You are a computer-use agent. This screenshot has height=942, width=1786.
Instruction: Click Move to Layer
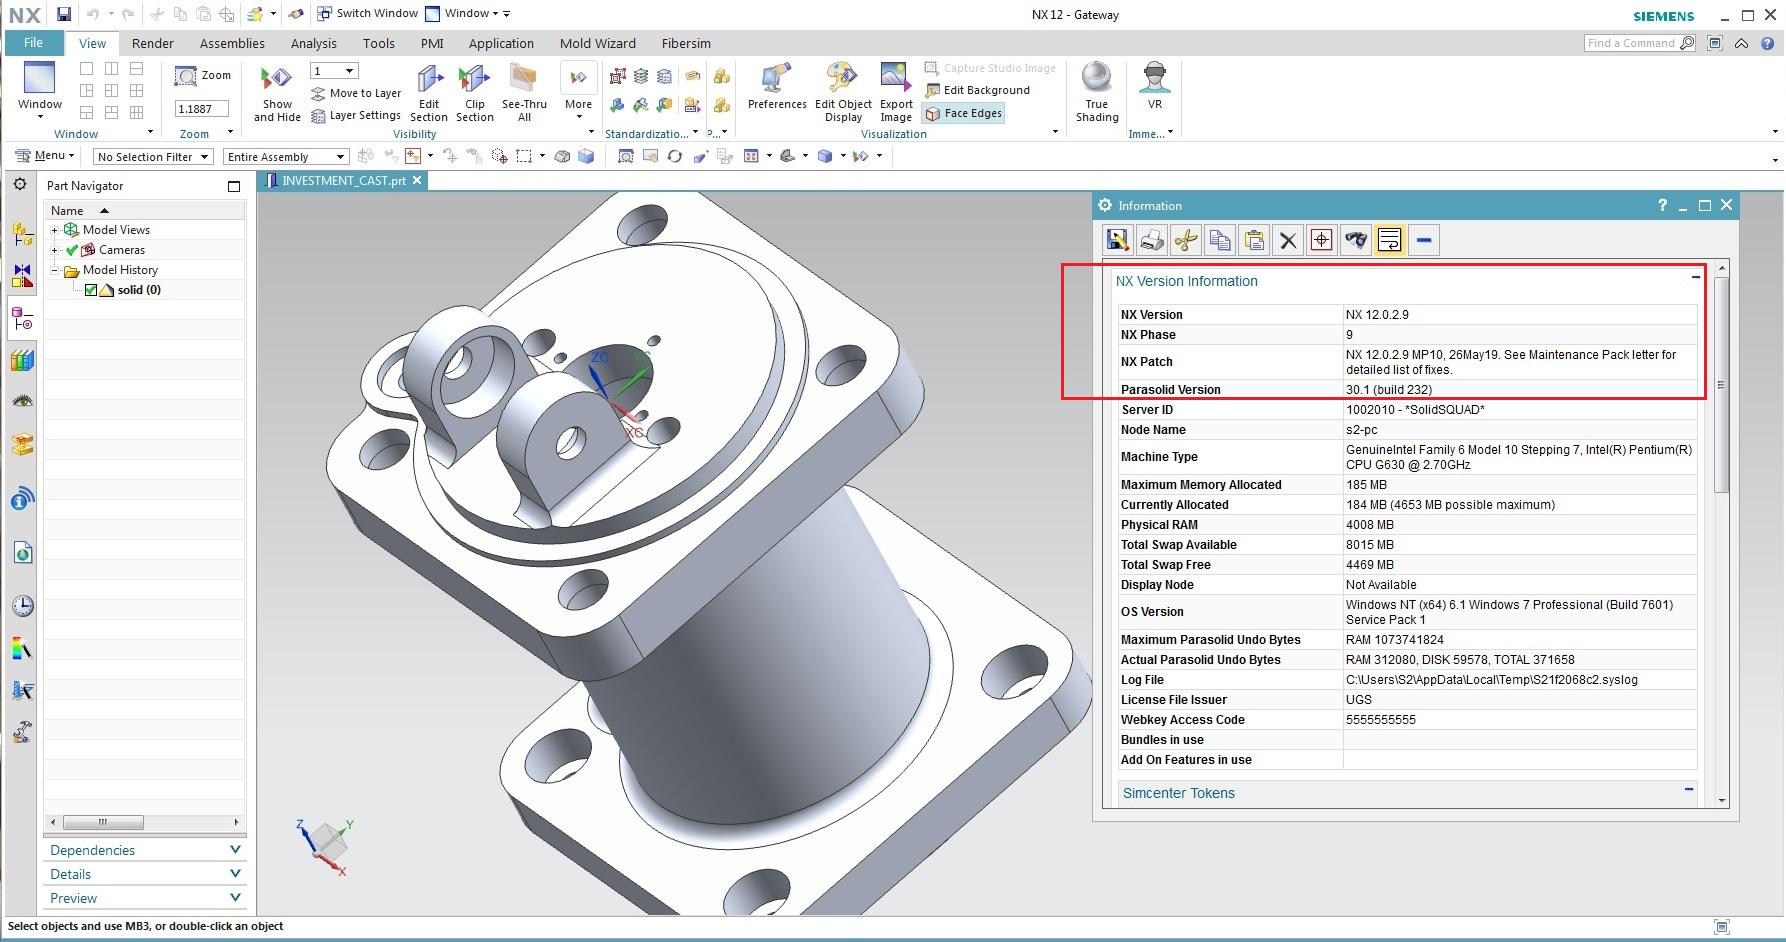click(x=356, y=93)
